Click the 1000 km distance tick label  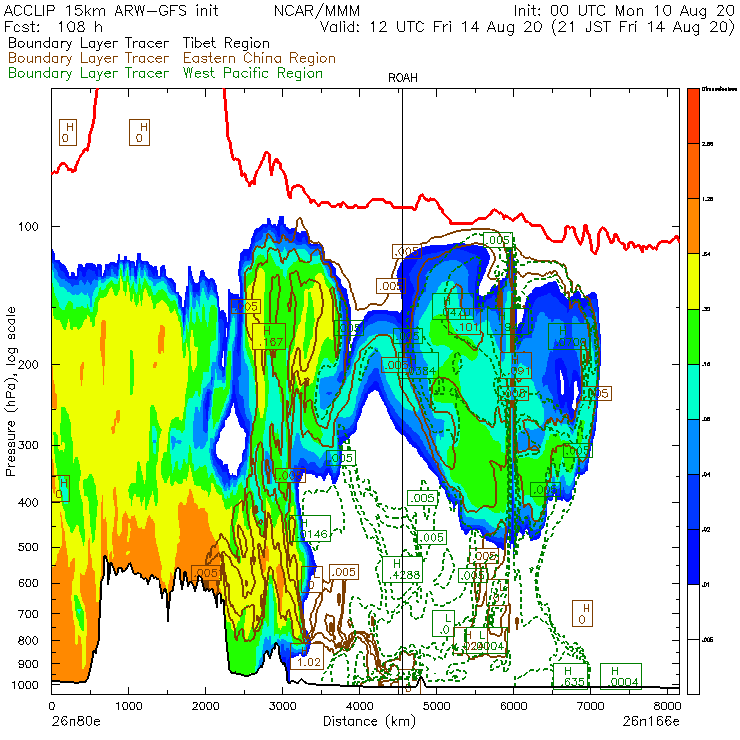(128, 706)
